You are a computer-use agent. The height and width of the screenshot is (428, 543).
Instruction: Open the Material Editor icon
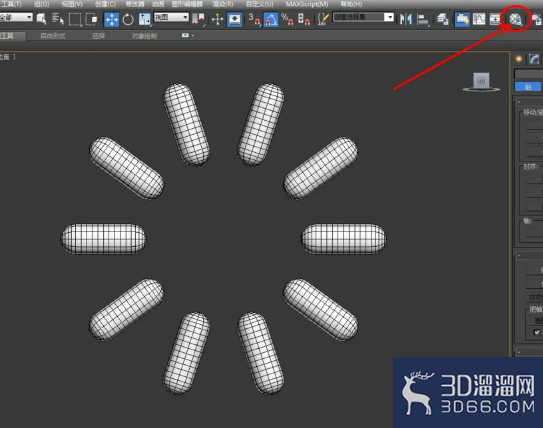(515, 19)
